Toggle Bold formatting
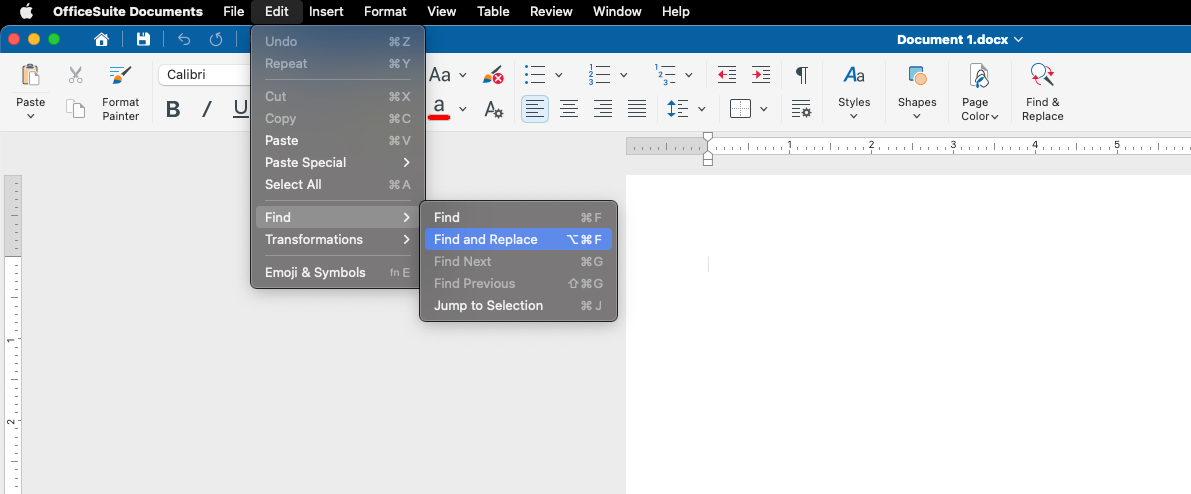 click(173, 109)
